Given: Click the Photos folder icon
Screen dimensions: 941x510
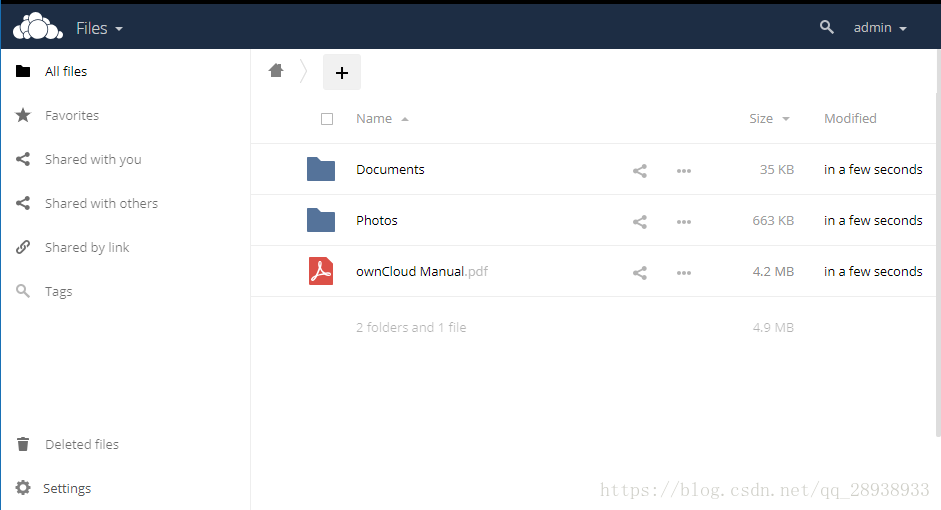Looking at the screenshot, I should 321,220.
